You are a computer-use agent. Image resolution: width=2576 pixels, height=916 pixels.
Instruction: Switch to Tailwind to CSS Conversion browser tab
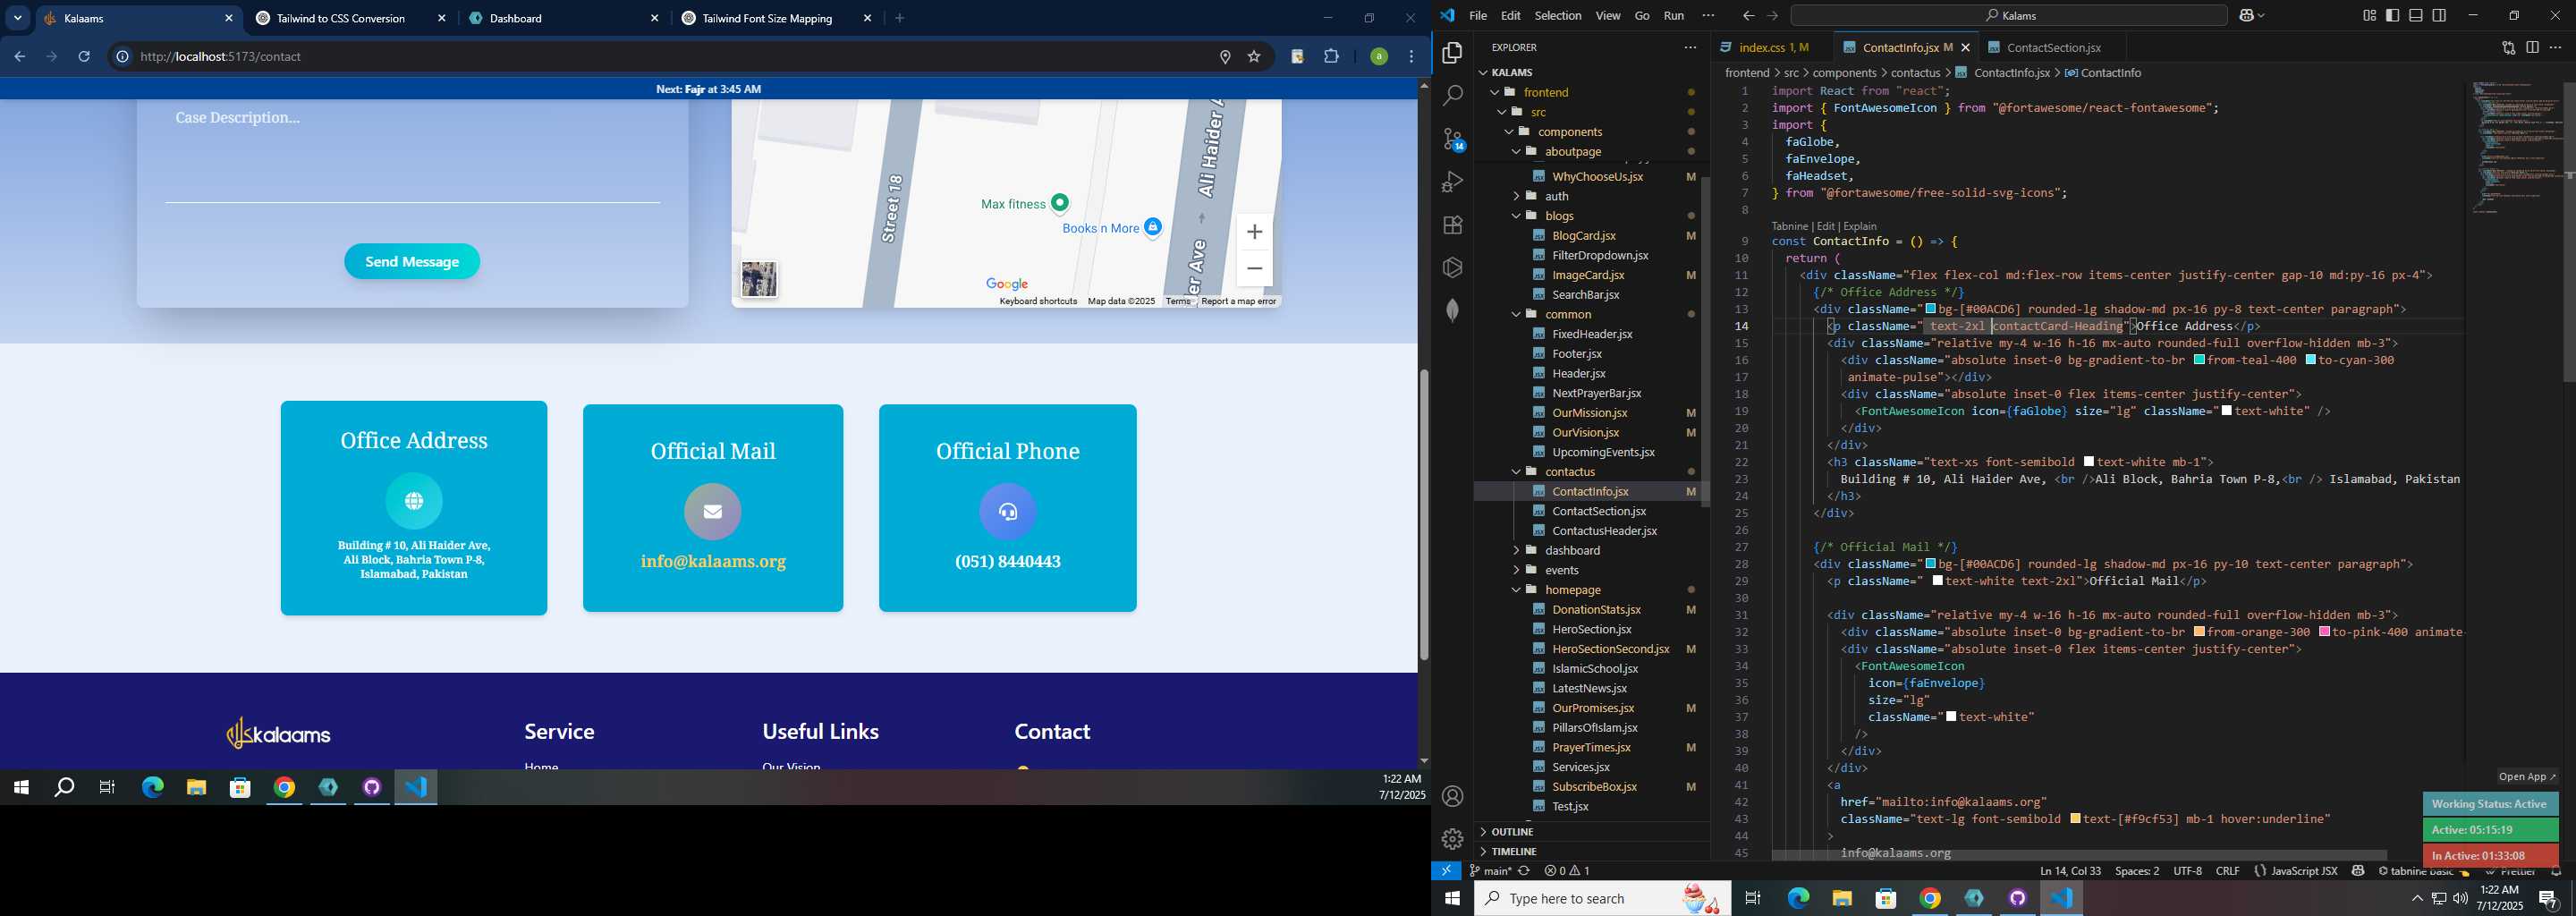[x=341, y=18]
